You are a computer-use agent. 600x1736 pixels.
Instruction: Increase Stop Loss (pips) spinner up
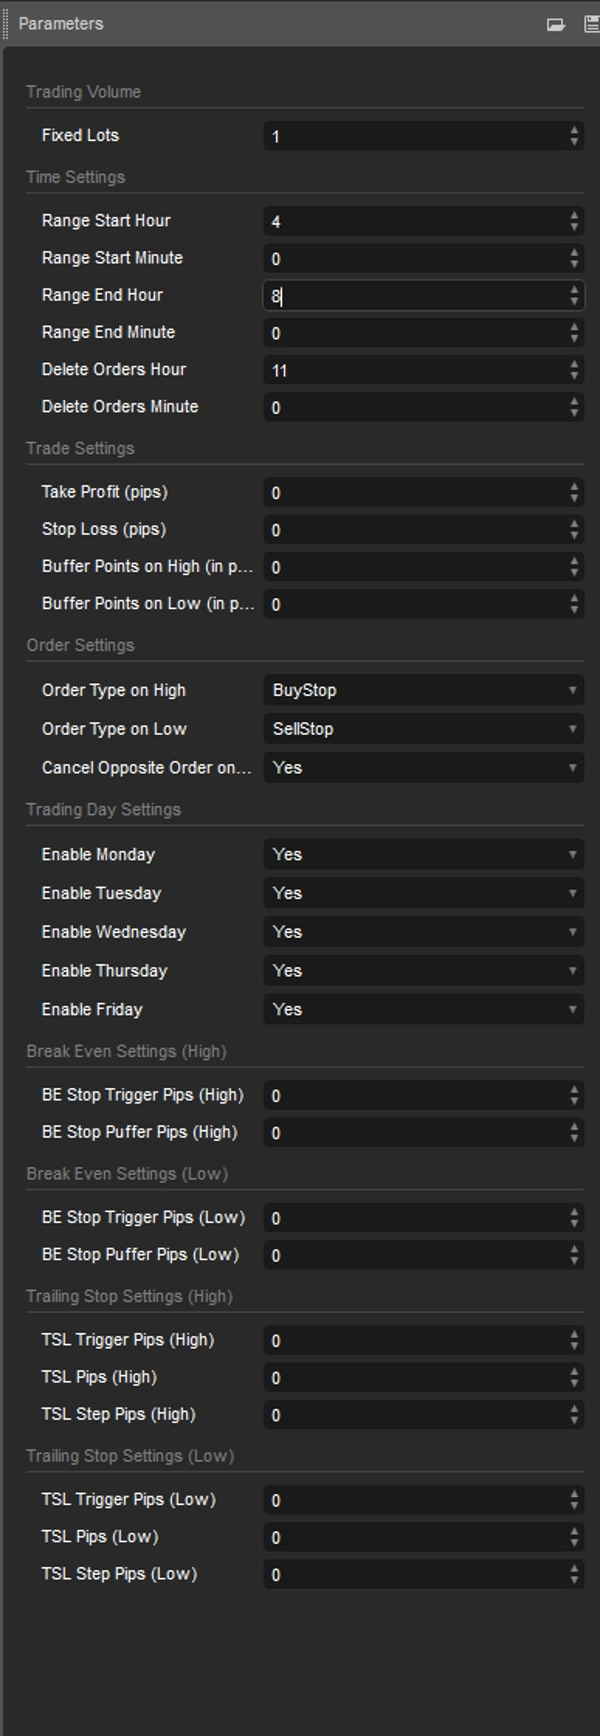pos(574,524)
